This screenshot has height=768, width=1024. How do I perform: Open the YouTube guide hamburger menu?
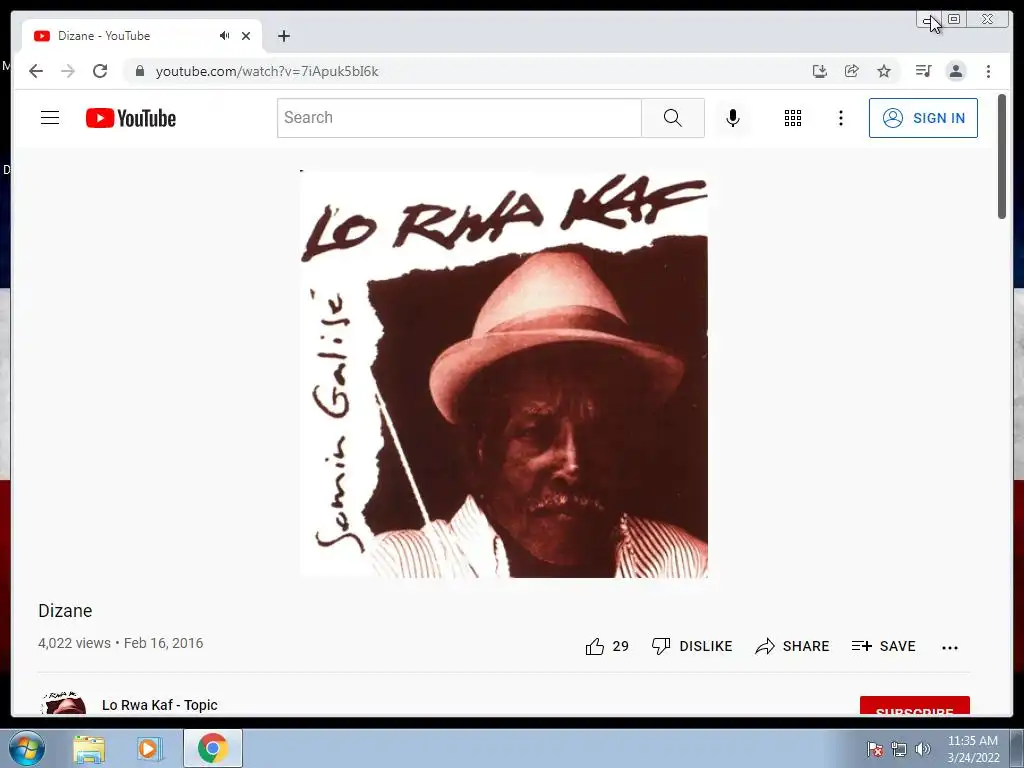(x=50, y=118)
